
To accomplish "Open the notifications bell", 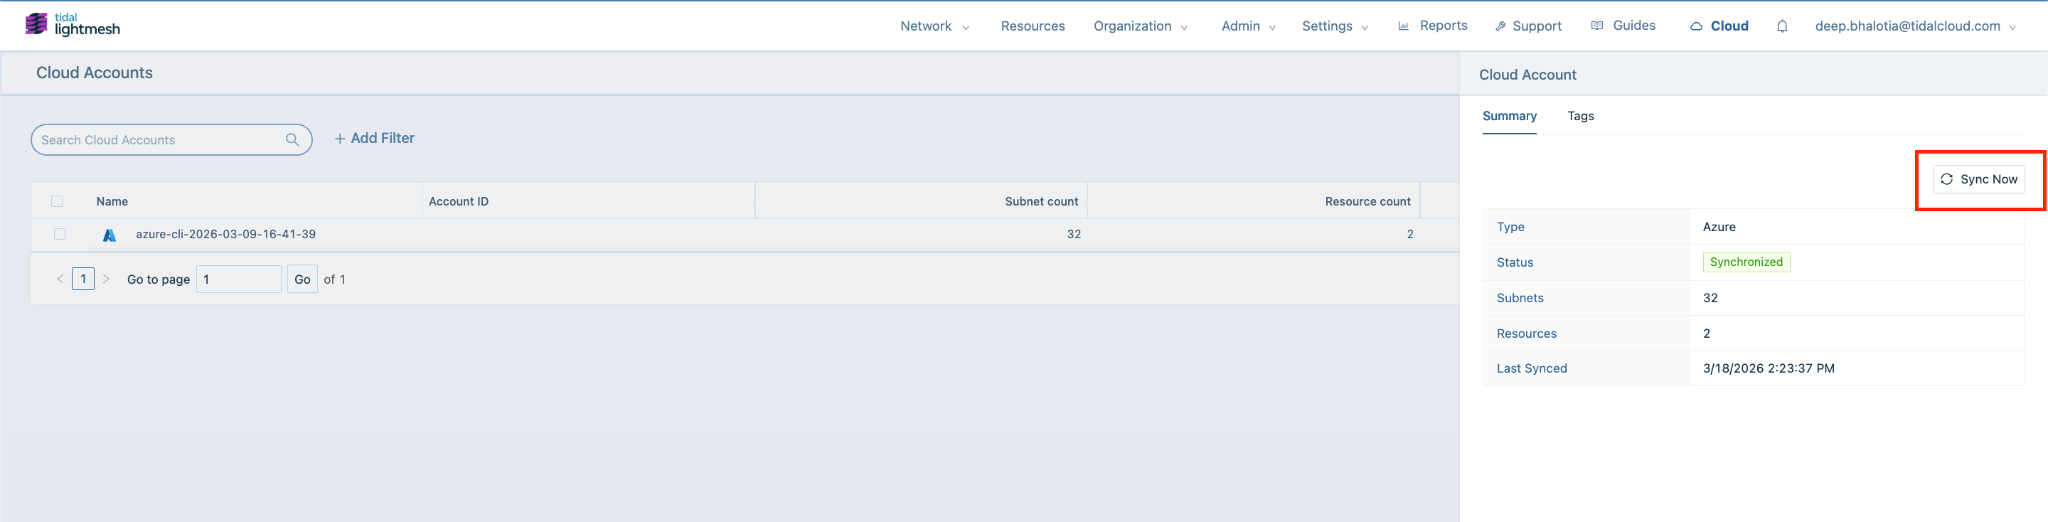I will [1782, 26].
